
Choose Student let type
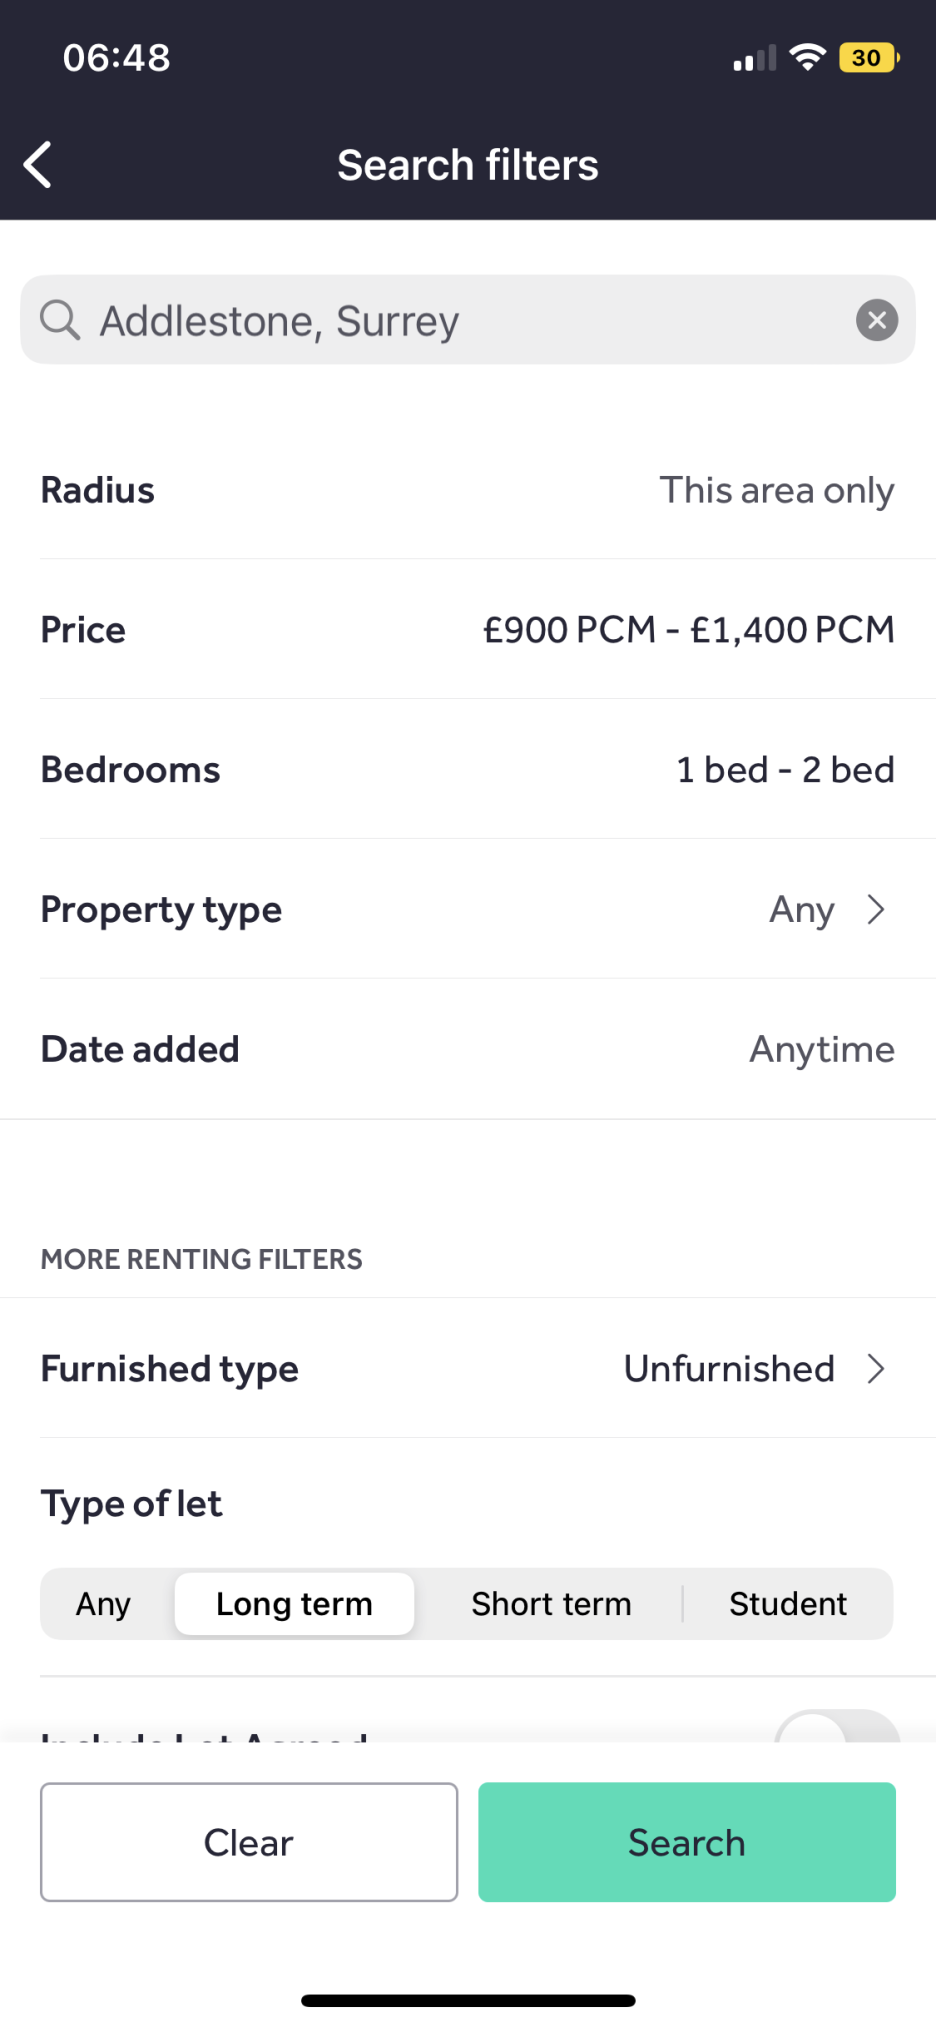tap(788, 1604)
